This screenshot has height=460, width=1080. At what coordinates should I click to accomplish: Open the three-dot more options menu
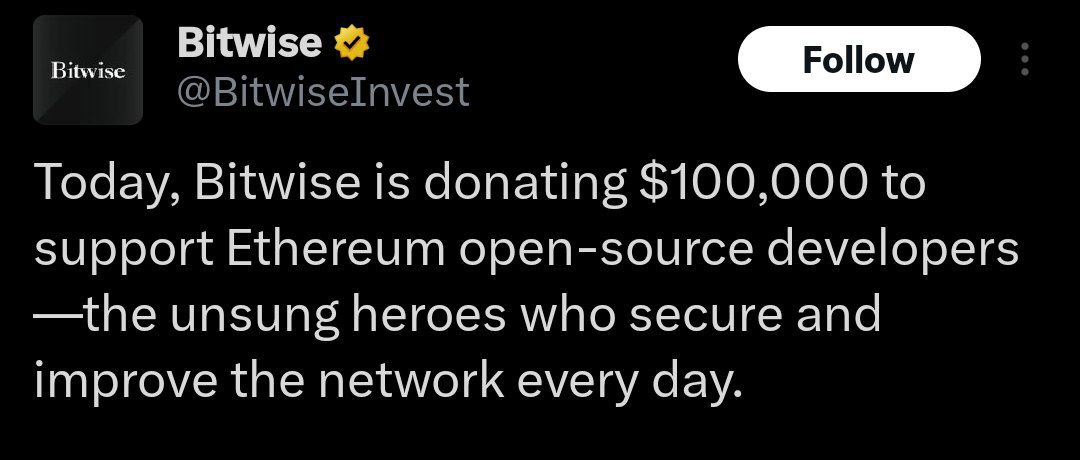1025,59
